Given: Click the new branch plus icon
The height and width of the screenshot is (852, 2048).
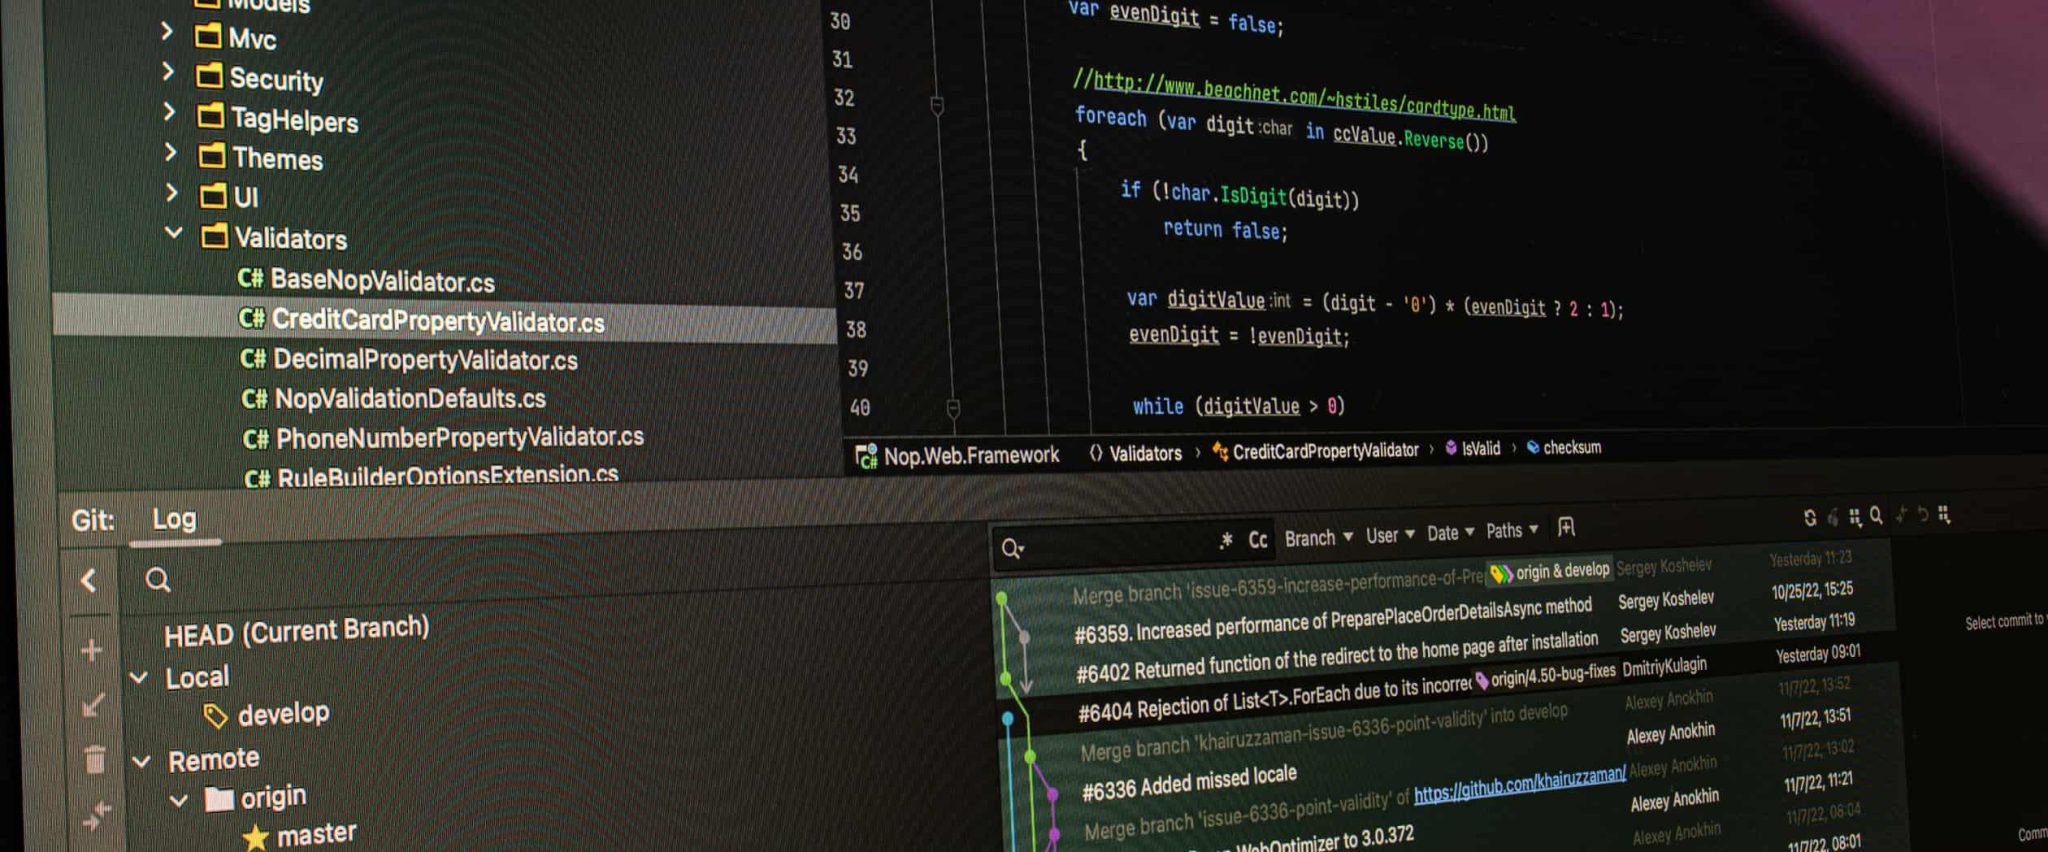Looking at the screenshot, I should (91, 651).
